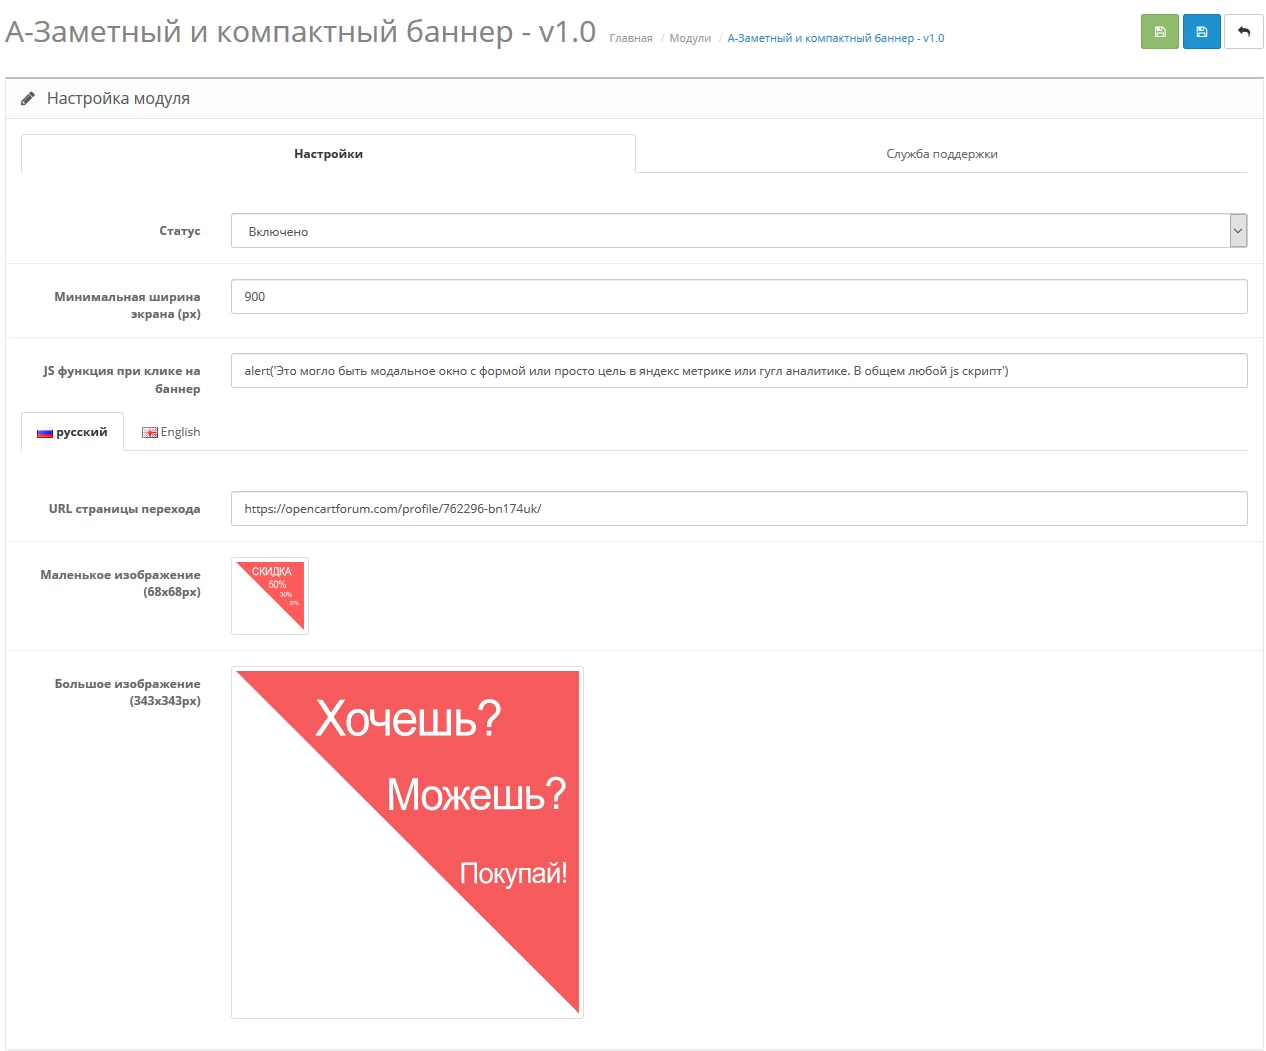This screenshot has width=1266, height=1051.
Task: Switch to the Служба поддержки tab
Action: (x=942, y=154)
